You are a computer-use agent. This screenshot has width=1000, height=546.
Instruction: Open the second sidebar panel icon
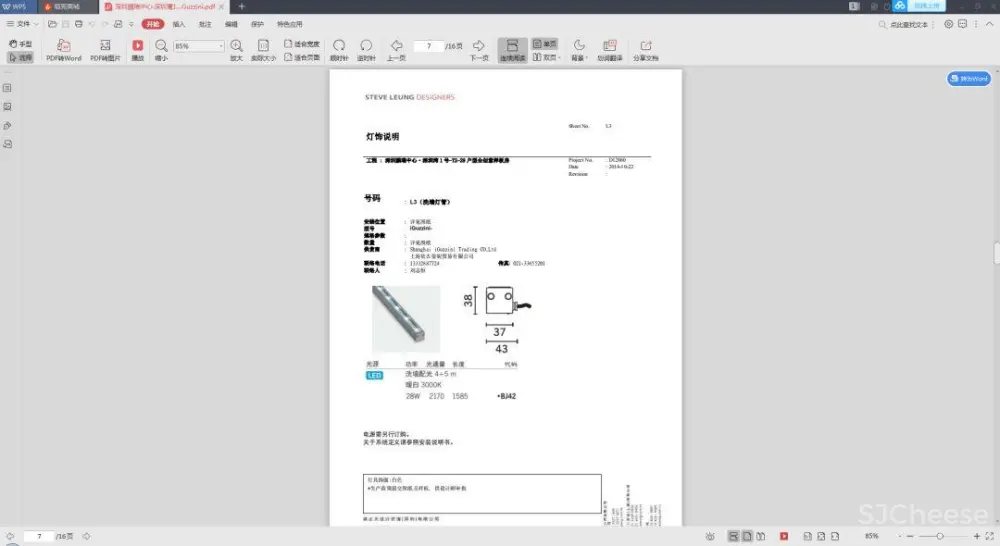[x=8, y=107]
